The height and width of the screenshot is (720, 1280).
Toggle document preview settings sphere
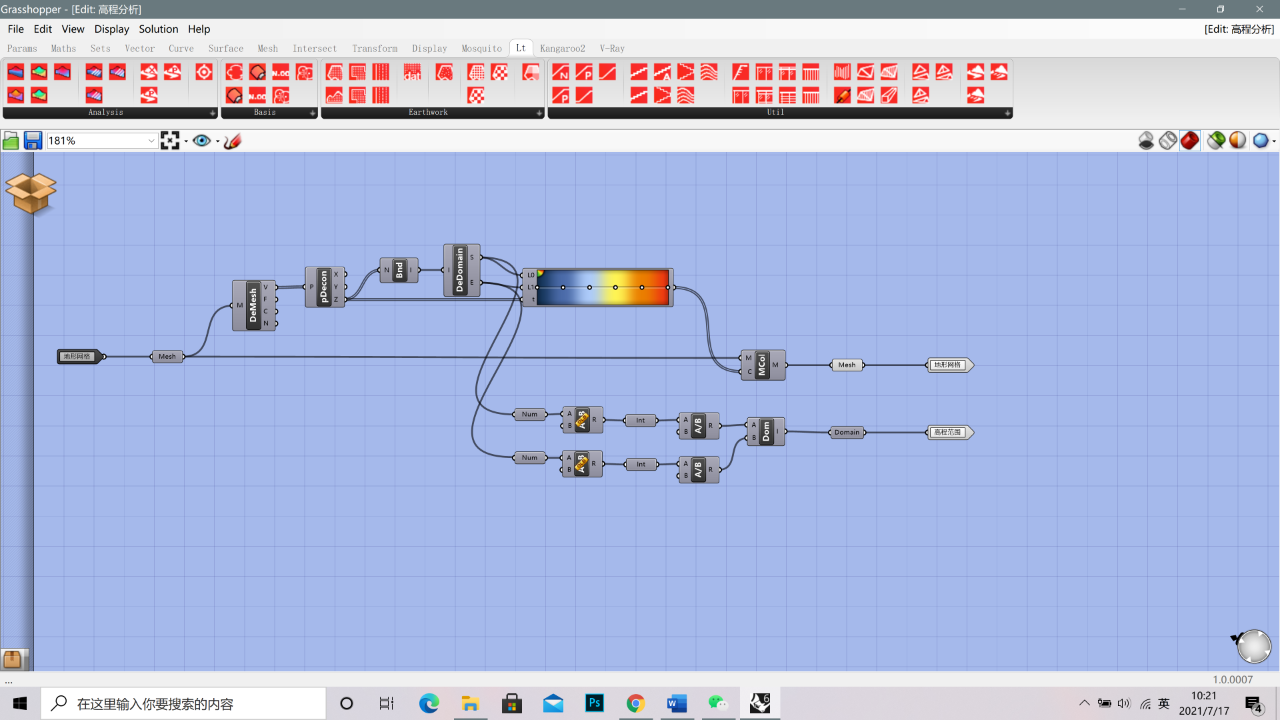[1238, 141]
